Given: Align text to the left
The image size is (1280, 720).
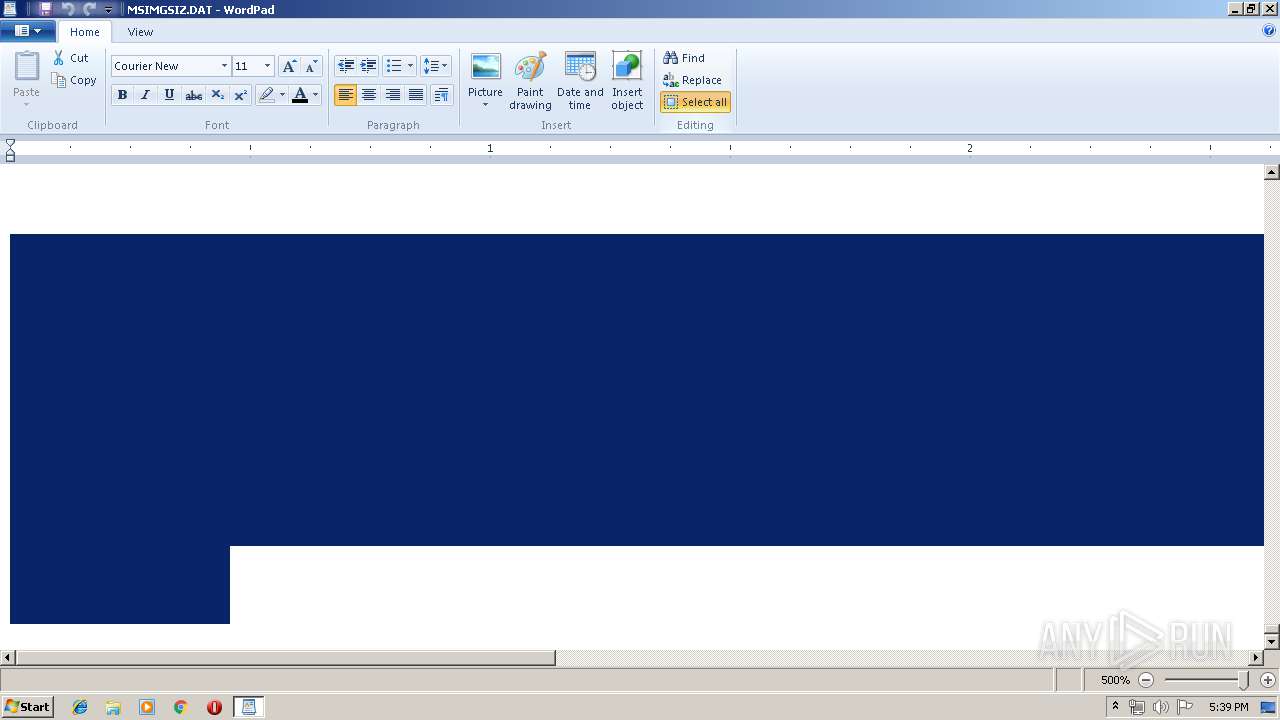Looking at the screenshot, I should pyautogui.click(x=346, y=95).
